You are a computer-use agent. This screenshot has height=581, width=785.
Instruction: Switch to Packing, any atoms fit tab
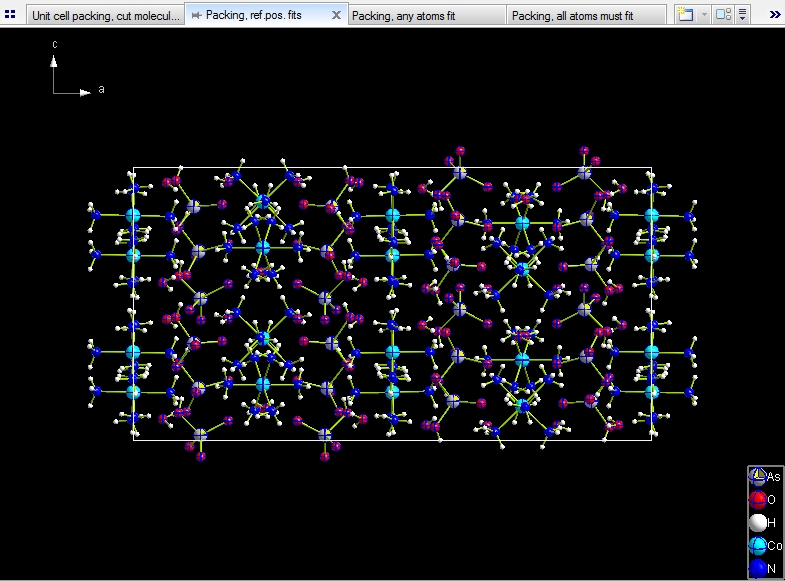(x=426, y=16)
